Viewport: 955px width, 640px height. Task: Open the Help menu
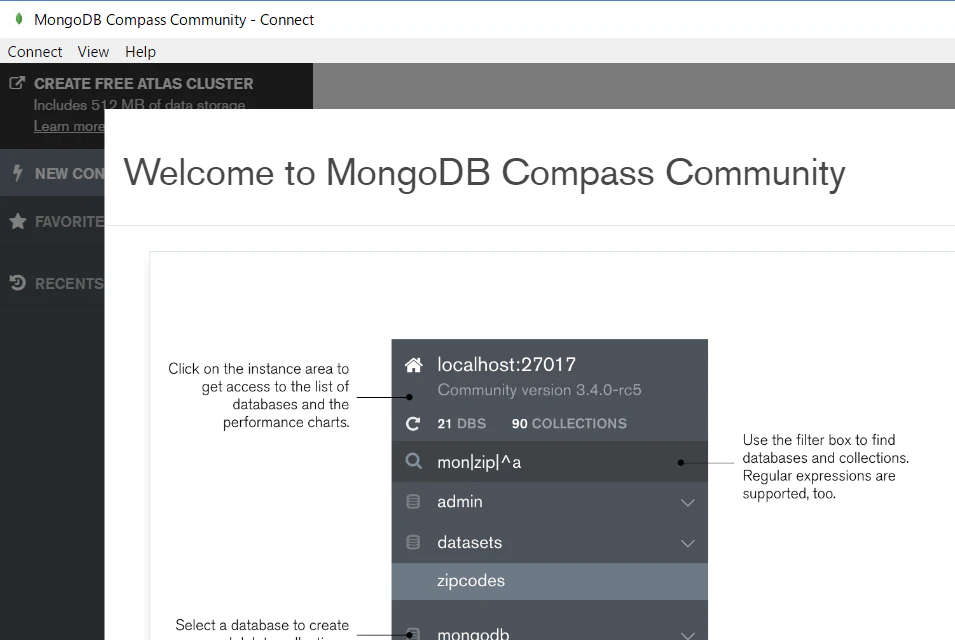[x=141, y=52]
